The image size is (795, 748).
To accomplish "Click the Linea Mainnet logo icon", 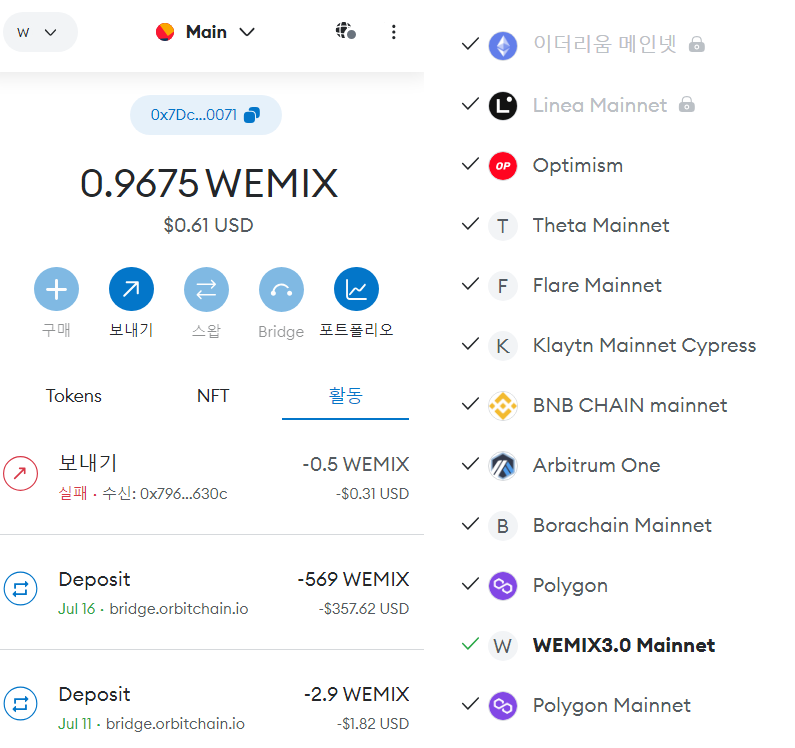I will coord(502,106).
